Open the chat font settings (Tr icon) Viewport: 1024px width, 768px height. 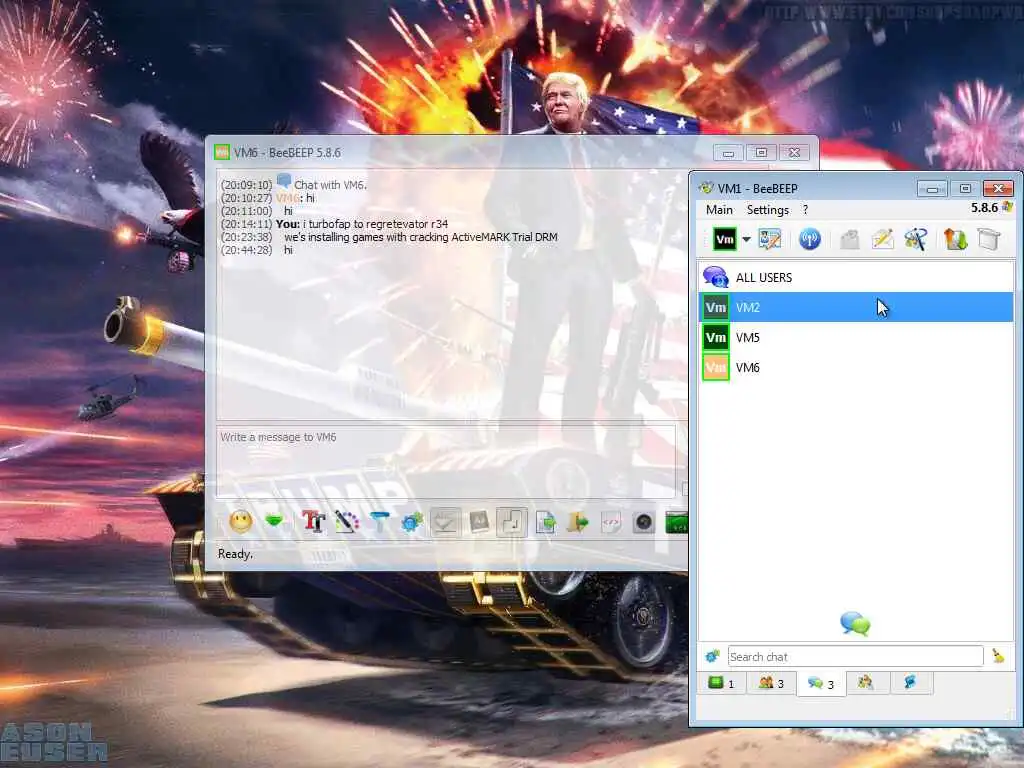313,522
